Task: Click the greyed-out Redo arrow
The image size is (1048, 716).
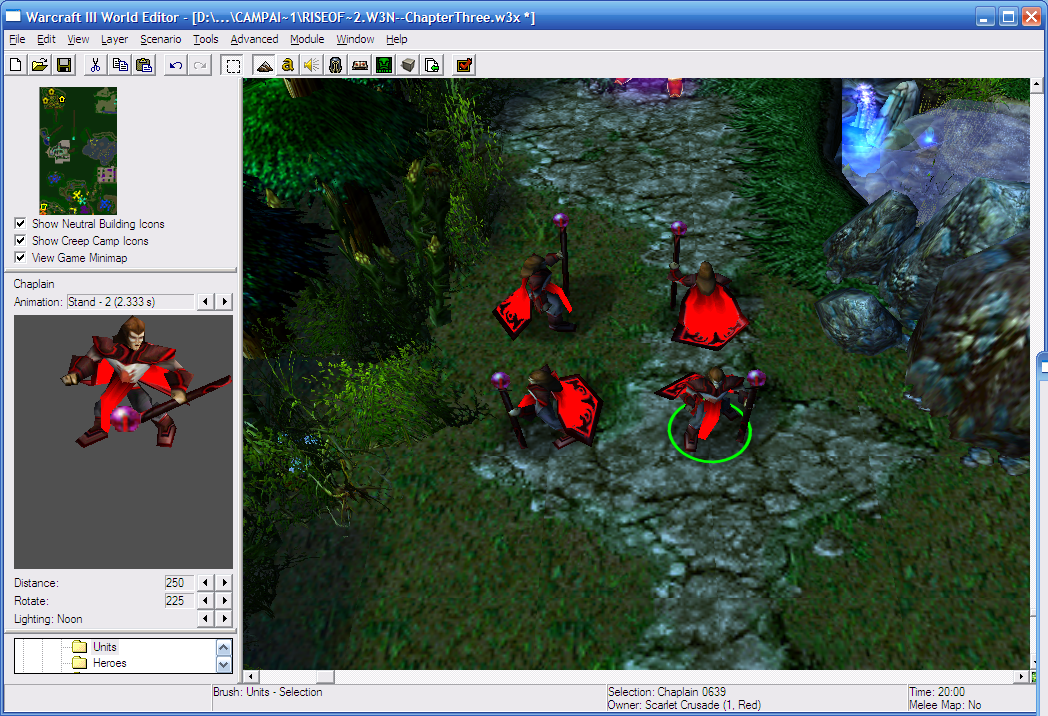Action: [x=200, y=65]
